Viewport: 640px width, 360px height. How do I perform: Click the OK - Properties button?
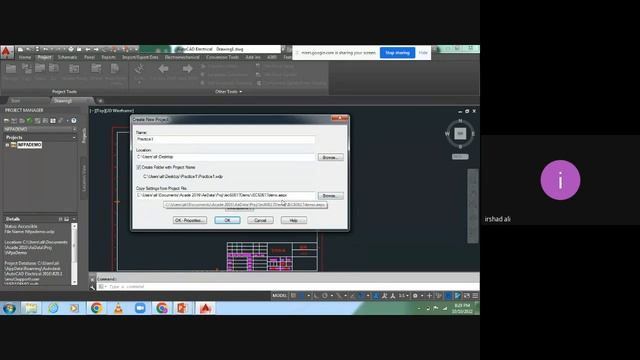click(x=190, y=220)
